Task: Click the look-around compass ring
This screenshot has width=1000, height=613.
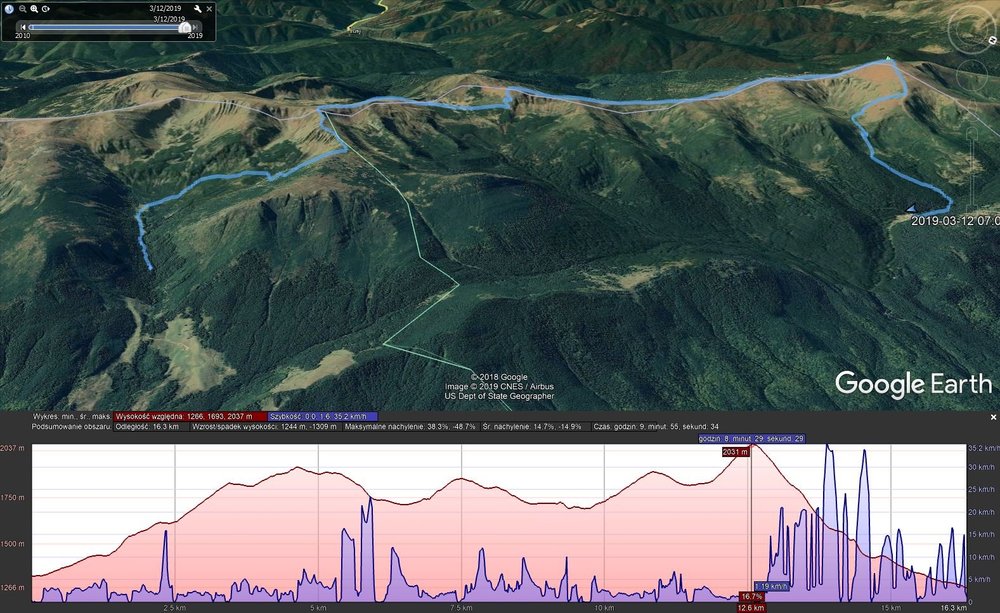Action: (973, 29)
